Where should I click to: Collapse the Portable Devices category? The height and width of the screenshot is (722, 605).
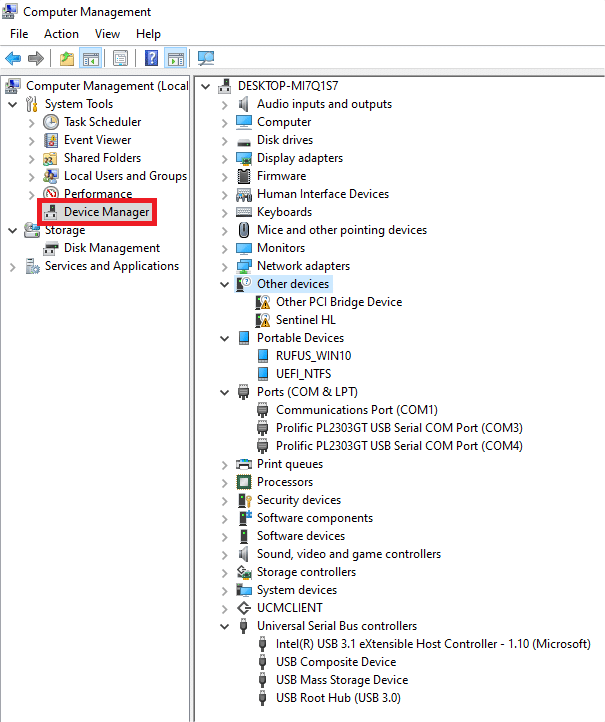pos(225,338)
